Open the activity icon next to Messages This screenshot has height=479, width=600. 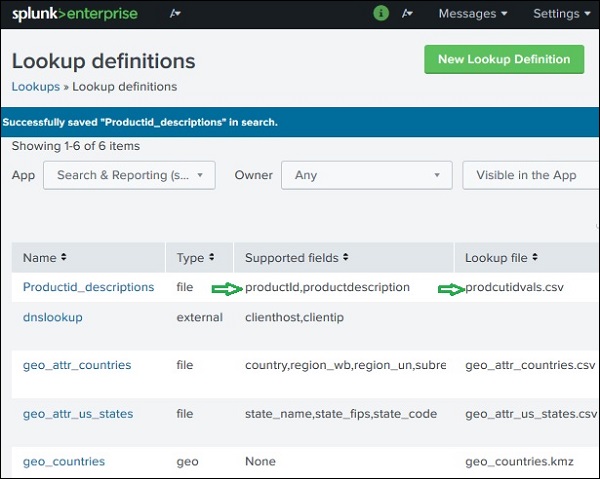click(x=407, y=14)
